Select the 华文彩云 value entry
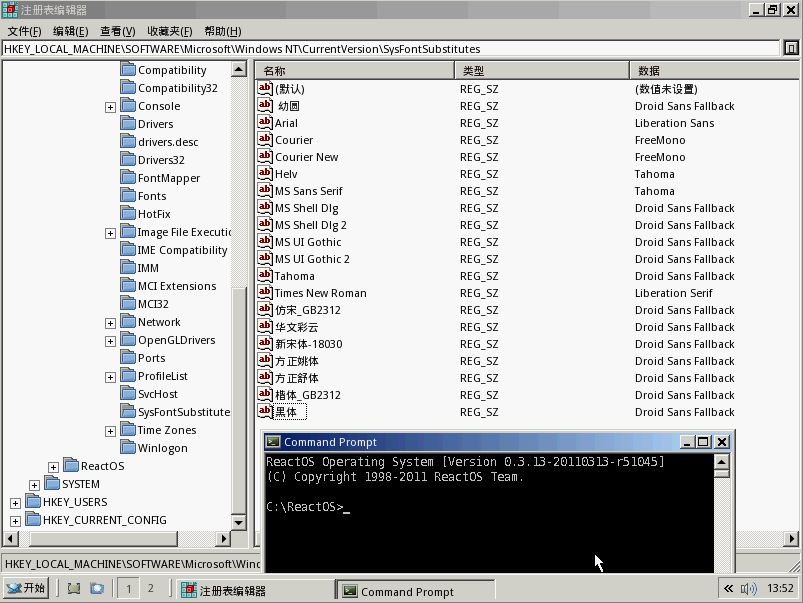Image resolution: width=803 pixels, height=603 pixels. [x=297, y=327]
